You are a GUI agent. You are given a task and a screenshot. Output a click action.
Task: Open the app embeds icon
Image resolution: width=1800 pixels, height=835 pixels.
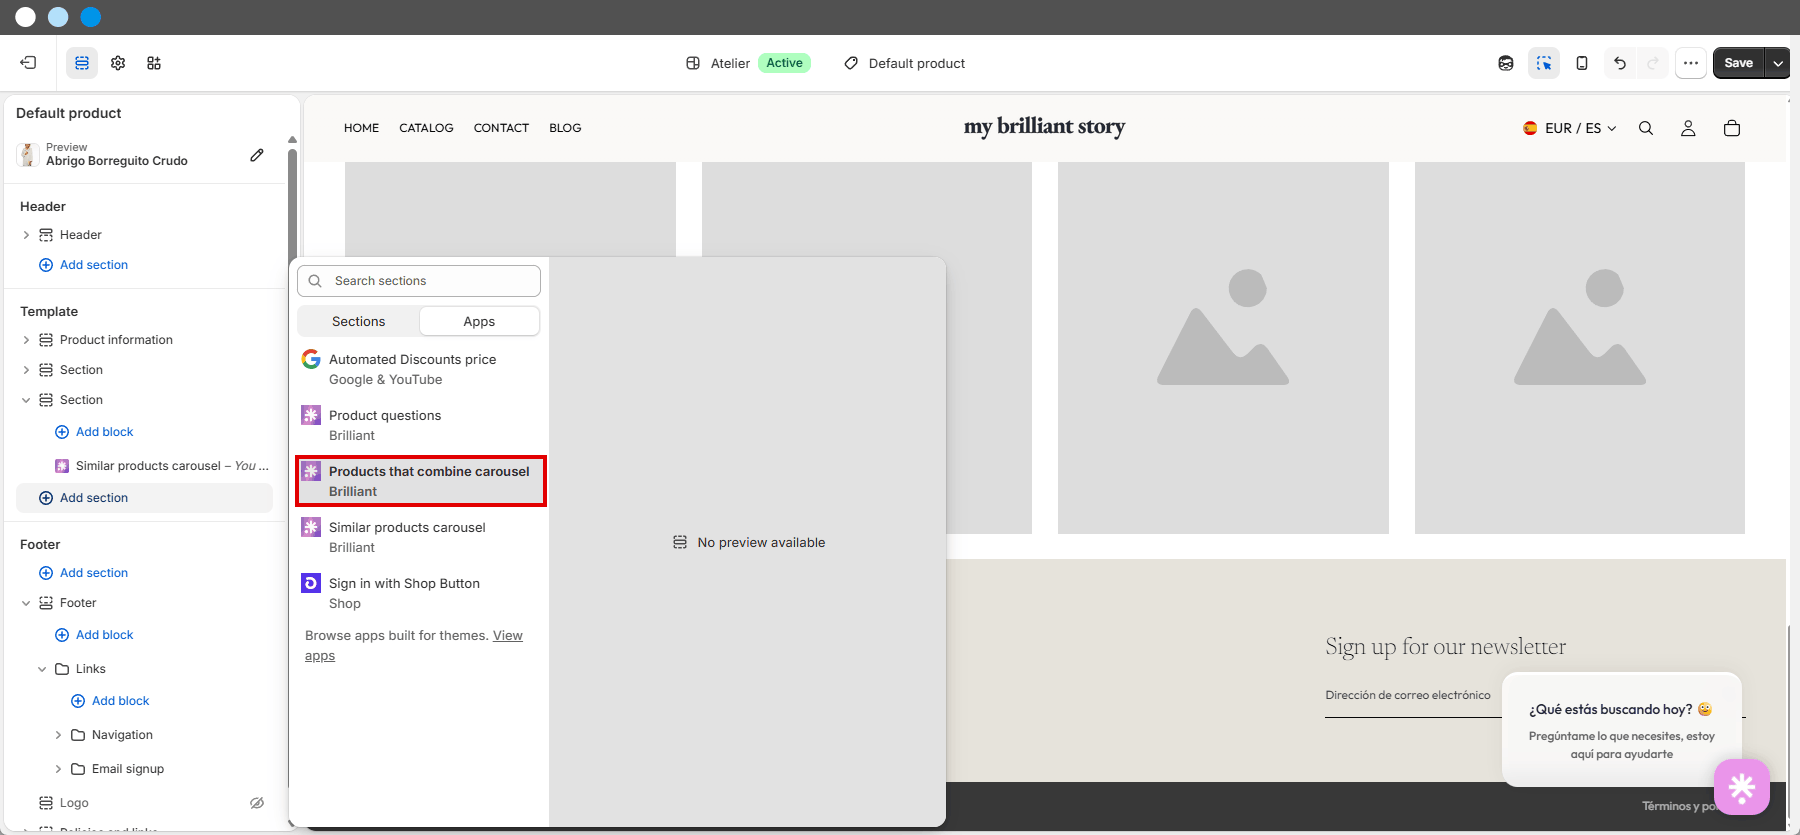[x=154, y=63]
